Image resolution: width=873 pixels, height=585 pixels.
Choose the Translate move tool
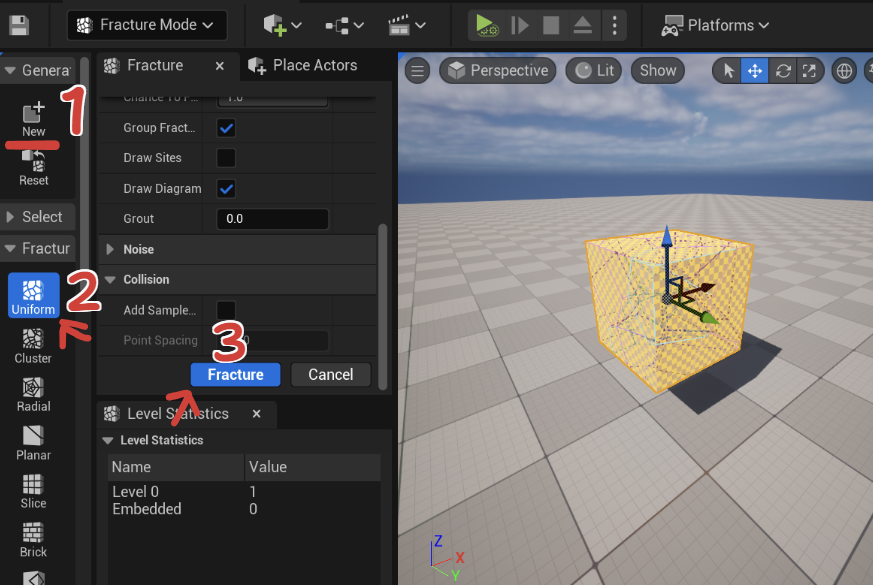coord(754,71)
